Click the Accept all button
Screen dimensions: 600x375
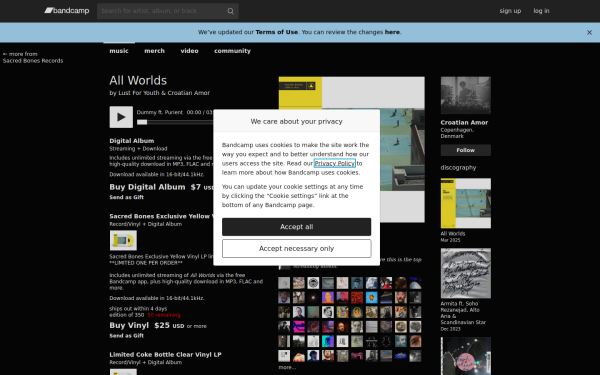[297, 227]
